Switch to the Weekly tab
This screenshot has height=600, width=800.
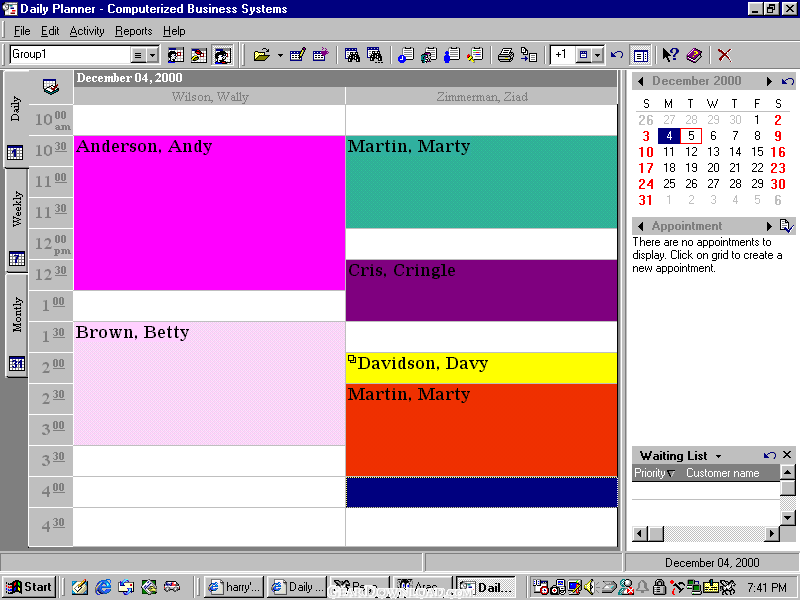click(17, 208)
